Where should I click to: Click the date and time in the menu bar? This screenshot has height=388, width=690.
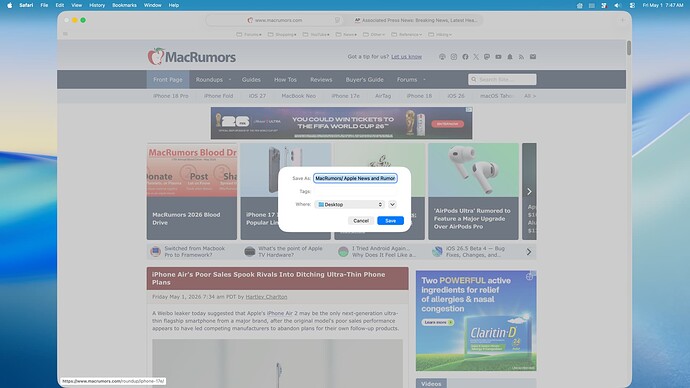tap(663, 5)
